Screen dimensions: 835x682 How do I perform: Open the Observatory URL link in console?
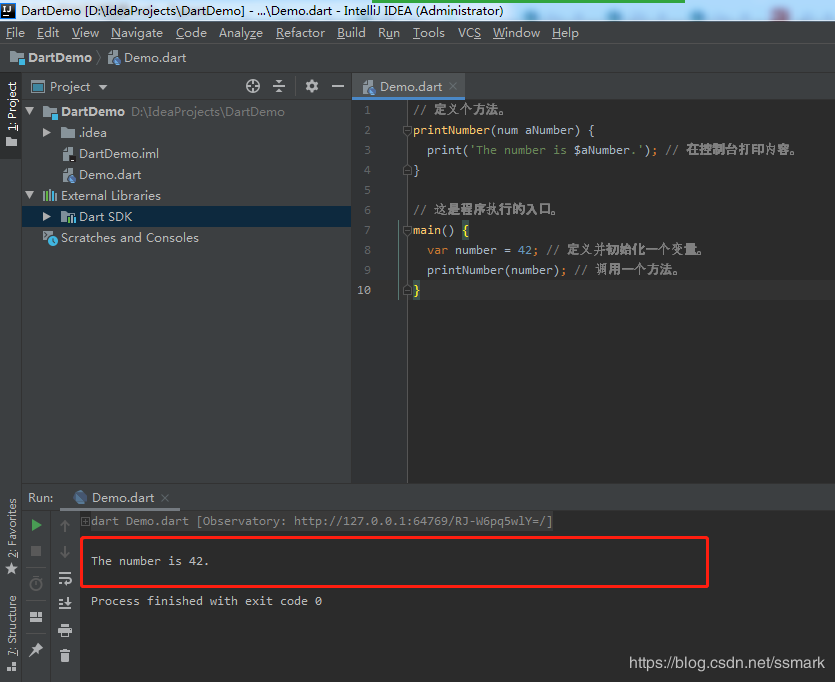coord(420,521)
